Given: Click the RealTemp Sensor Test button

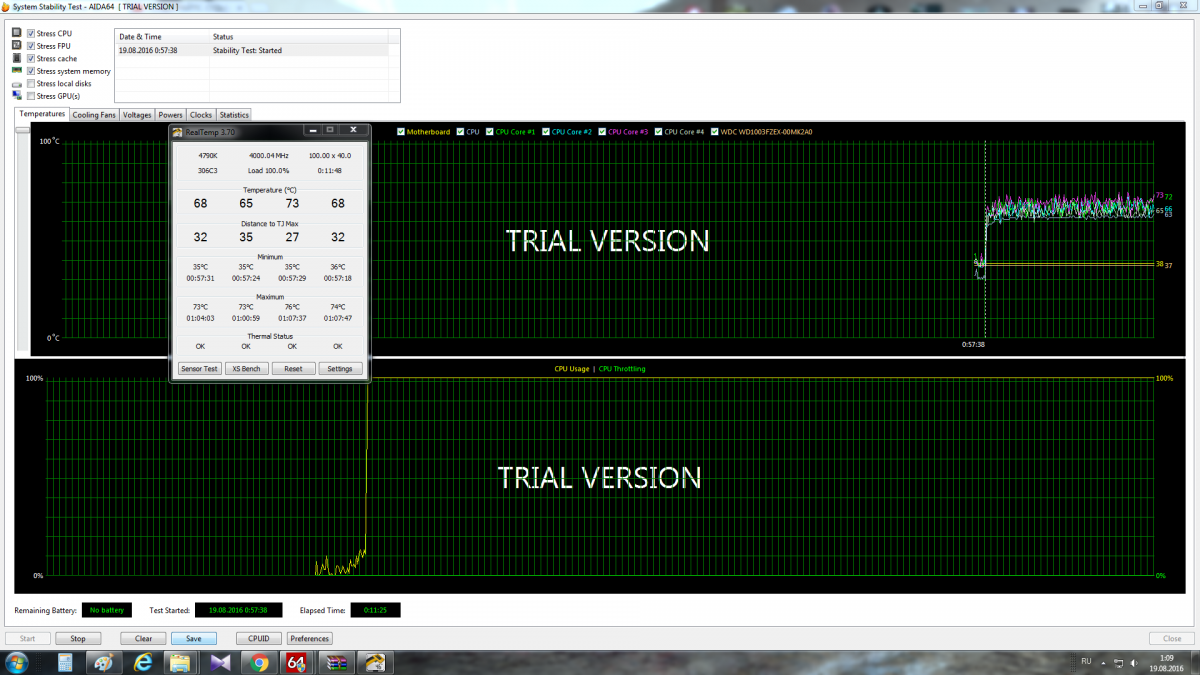Looking at the screenshot, I should click(x=198, y=369).
